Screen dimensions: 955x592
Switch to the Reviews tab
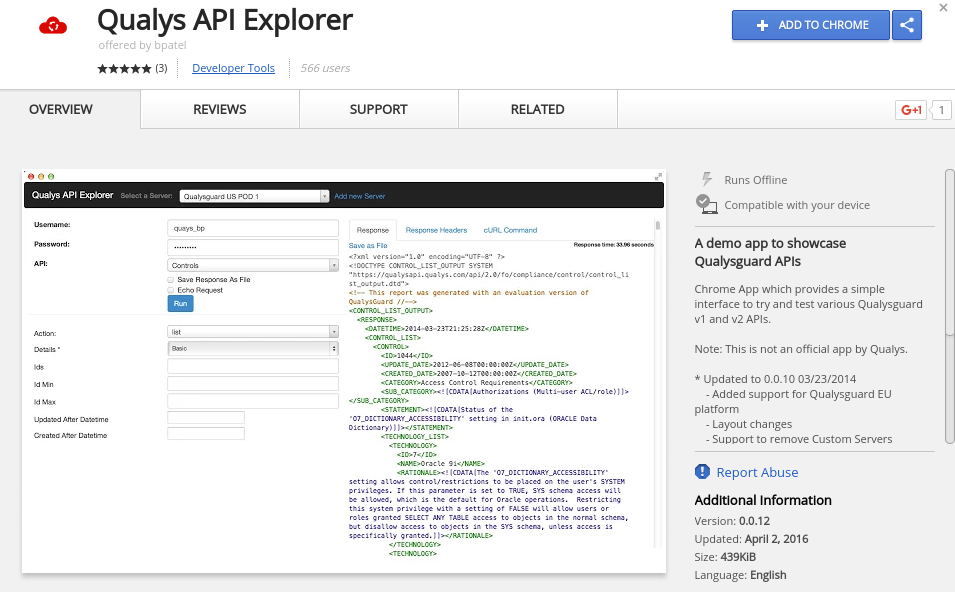220,110
